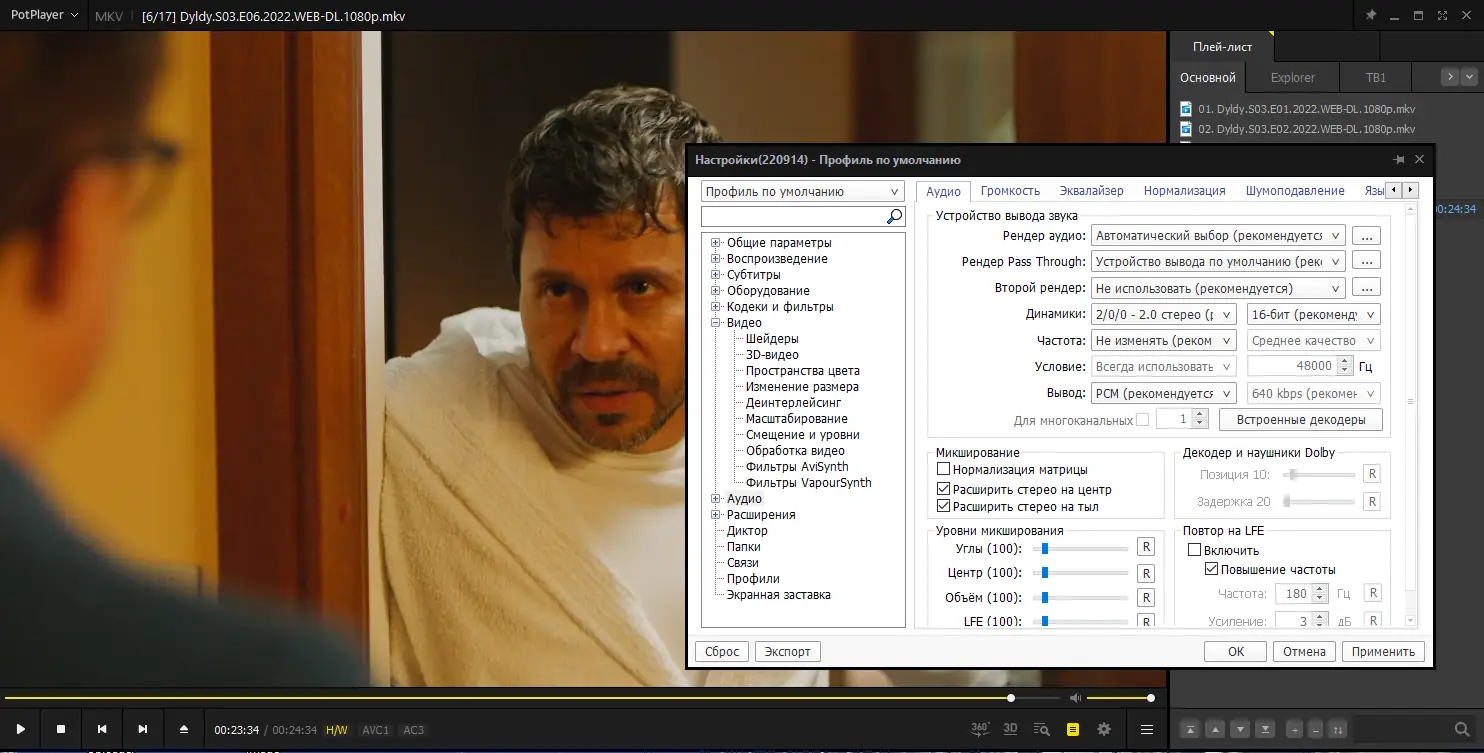1484x753 pixels.
Task: Open the PotPlayer main menu
Action: [45, 16]
